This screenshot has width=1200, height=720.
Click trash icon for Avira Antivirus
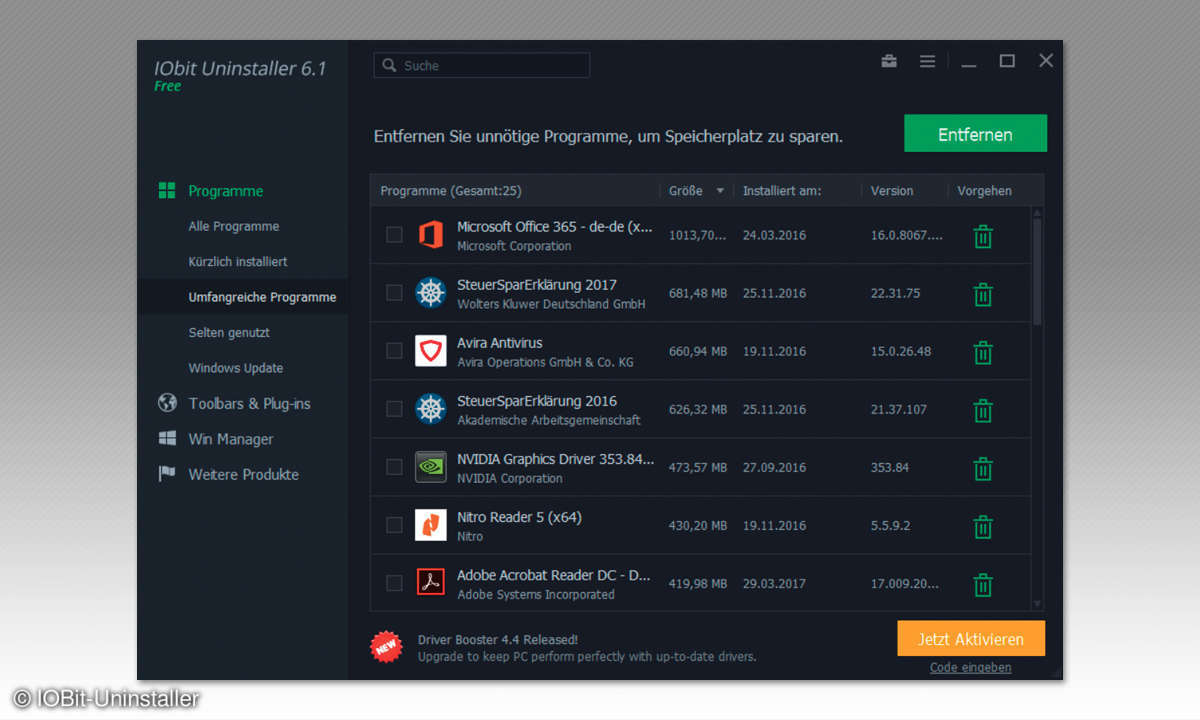point(983,352)
